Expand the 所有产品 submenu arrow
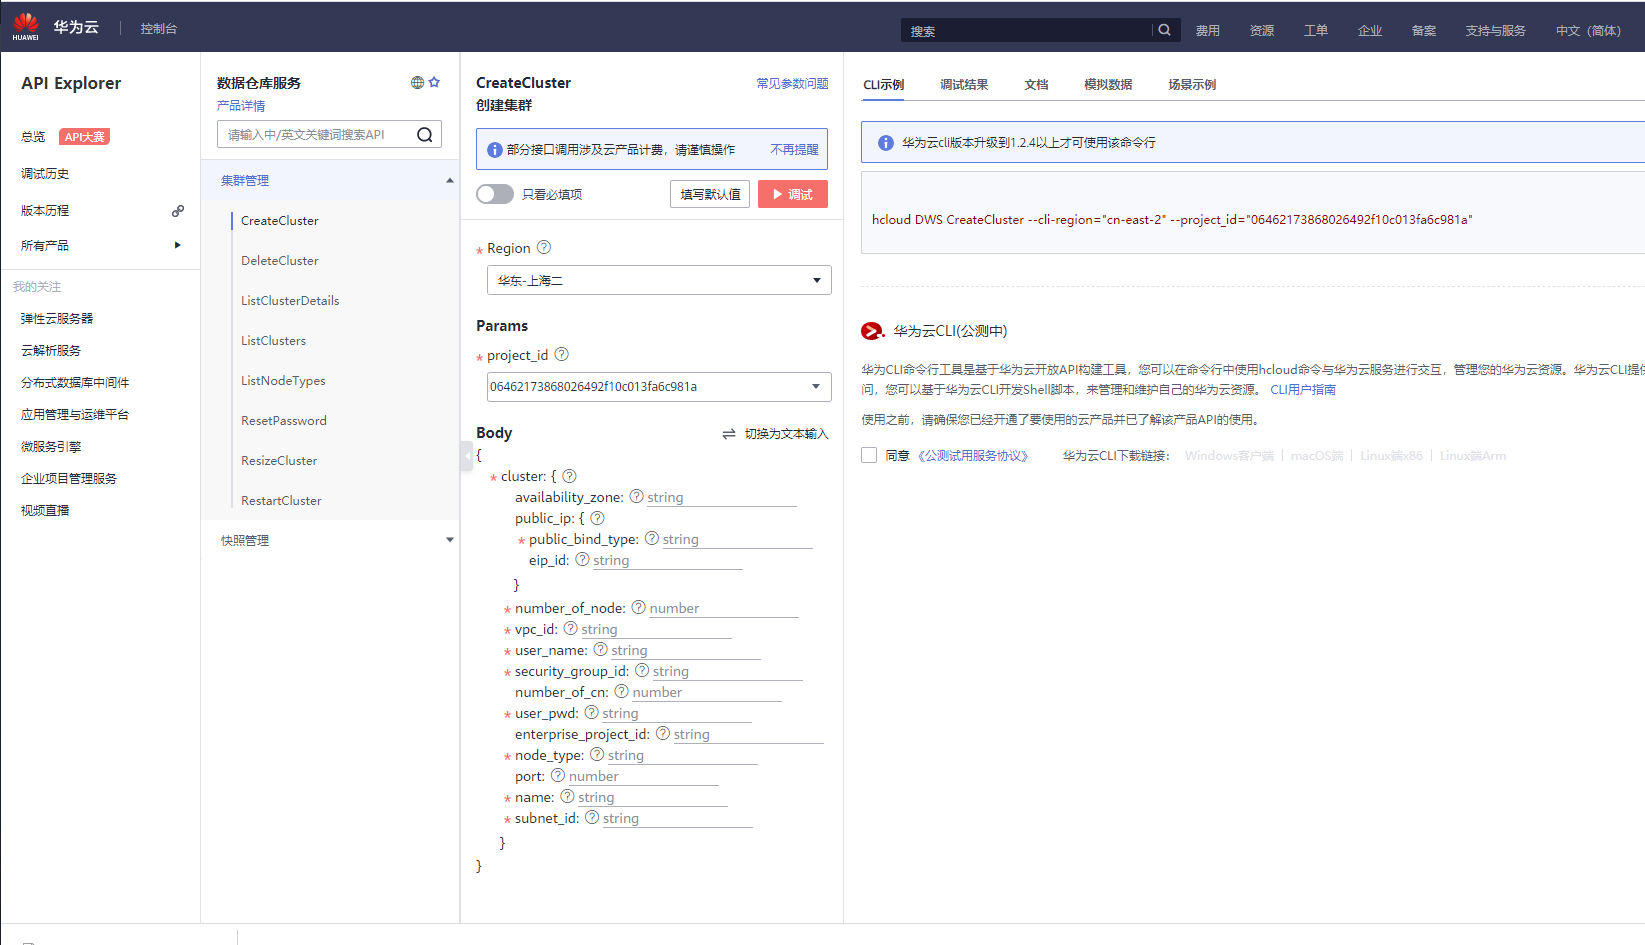 [178, 245]
